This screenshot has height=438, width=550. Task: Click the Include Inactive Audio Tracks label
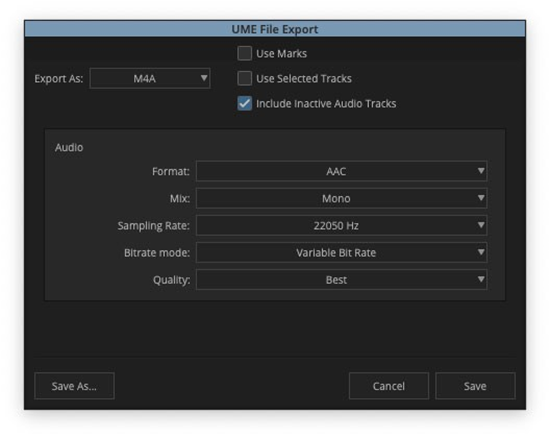pos(326,104)
